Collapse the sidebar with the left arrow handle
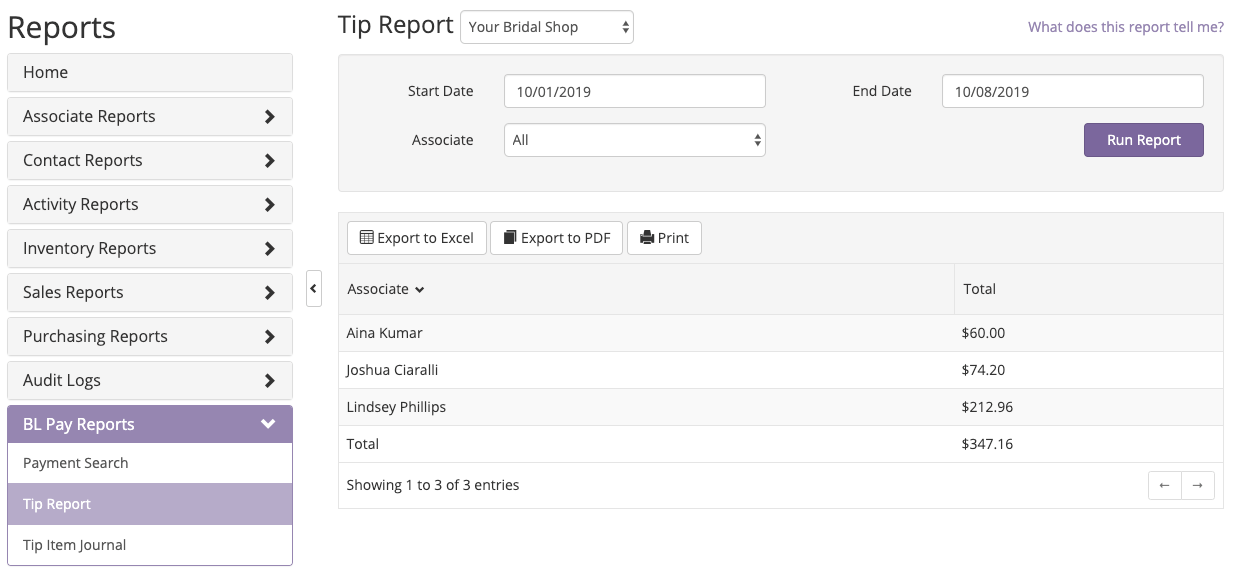 [x=314, y=289]
